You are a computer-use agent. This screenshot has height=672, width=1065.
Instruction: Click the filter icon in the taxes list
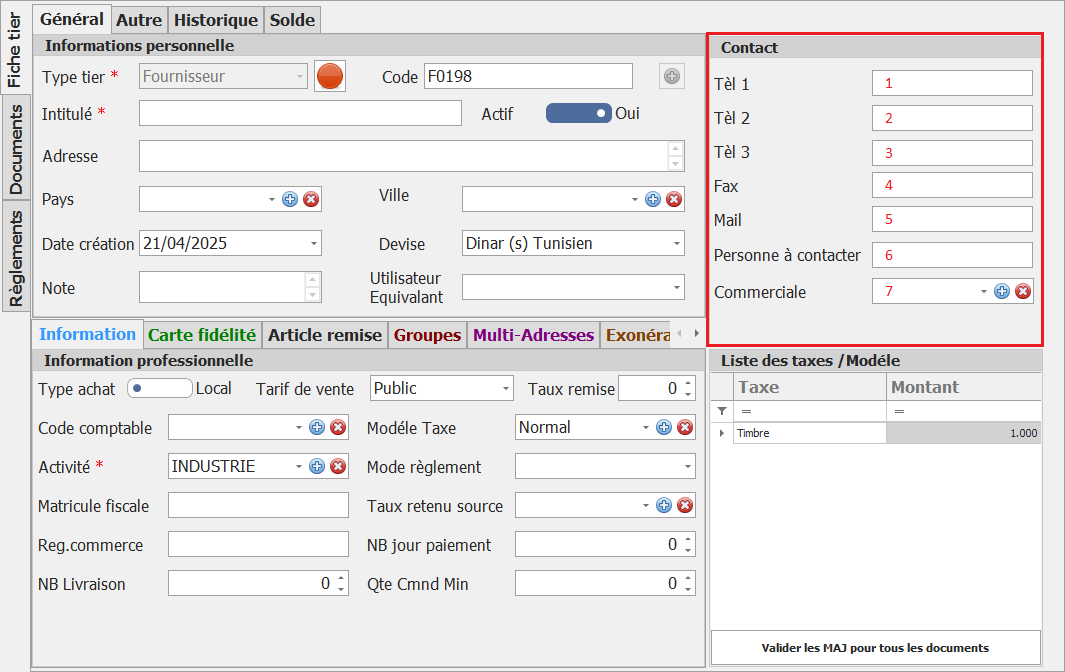coord(722,411)
